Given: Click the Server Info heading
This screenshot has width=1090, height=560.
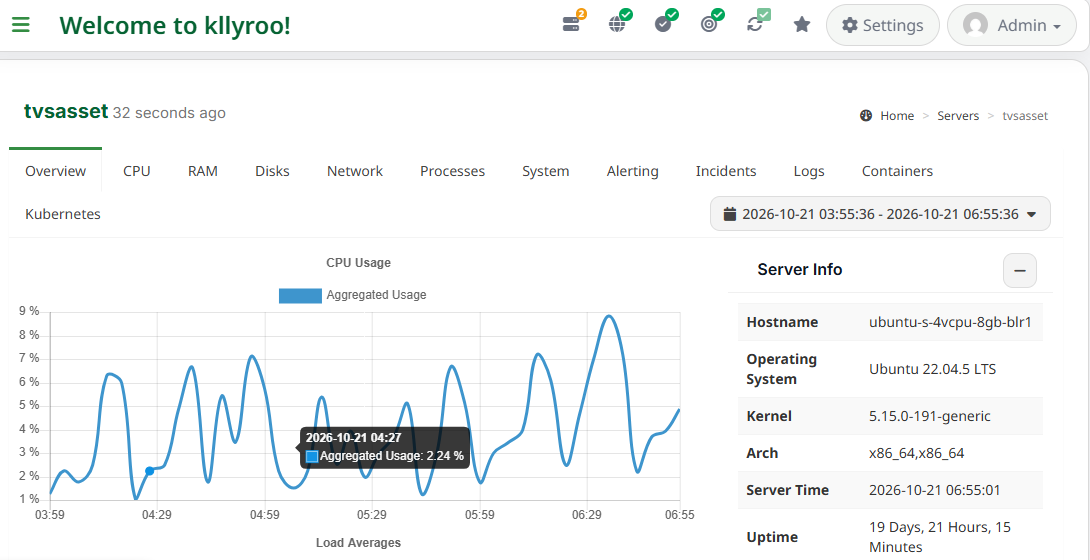Looking at the screenshot, I should [799, 270].
